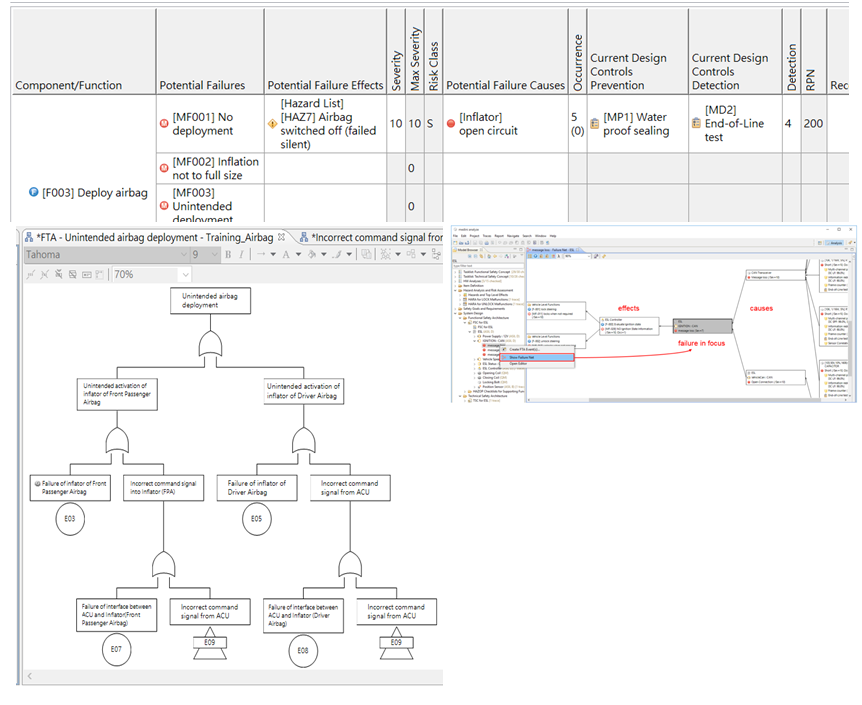Click the red MF001 No deployment failure icon
Screen dimensions: 862x705
[x=165, y=123]
